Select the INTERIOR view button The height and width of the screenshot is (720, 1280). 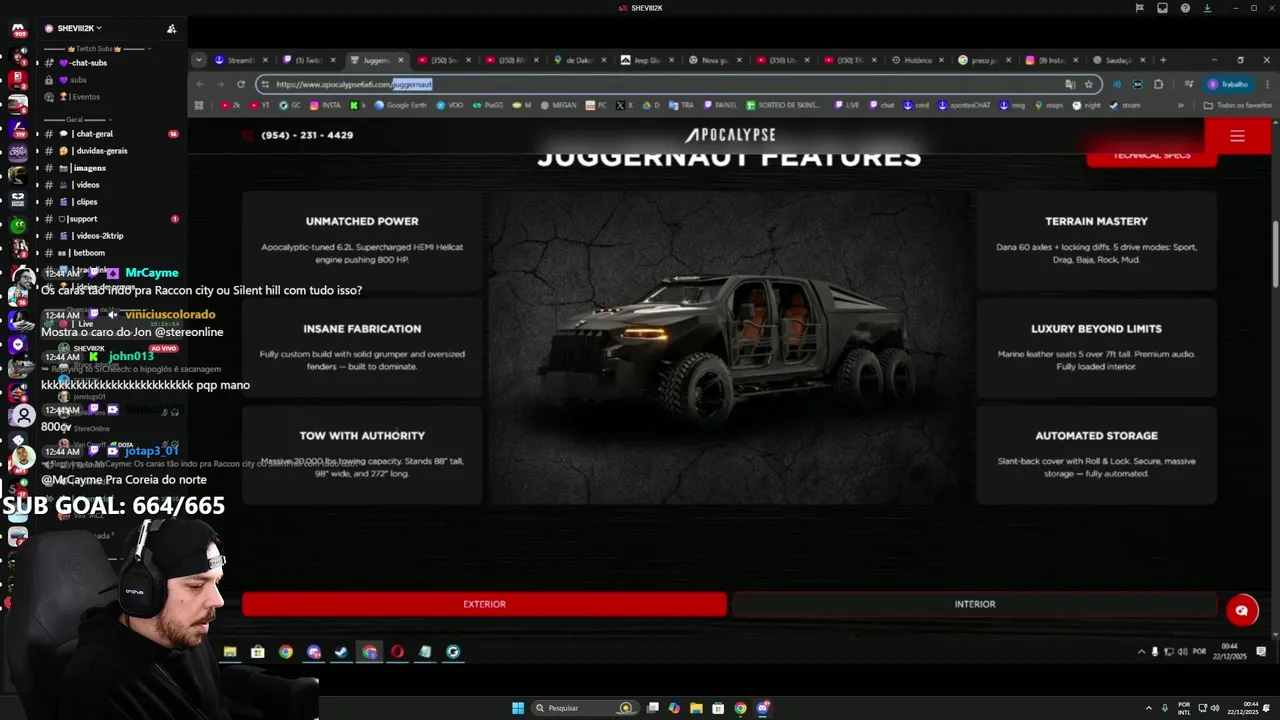[x=975, y=604]
